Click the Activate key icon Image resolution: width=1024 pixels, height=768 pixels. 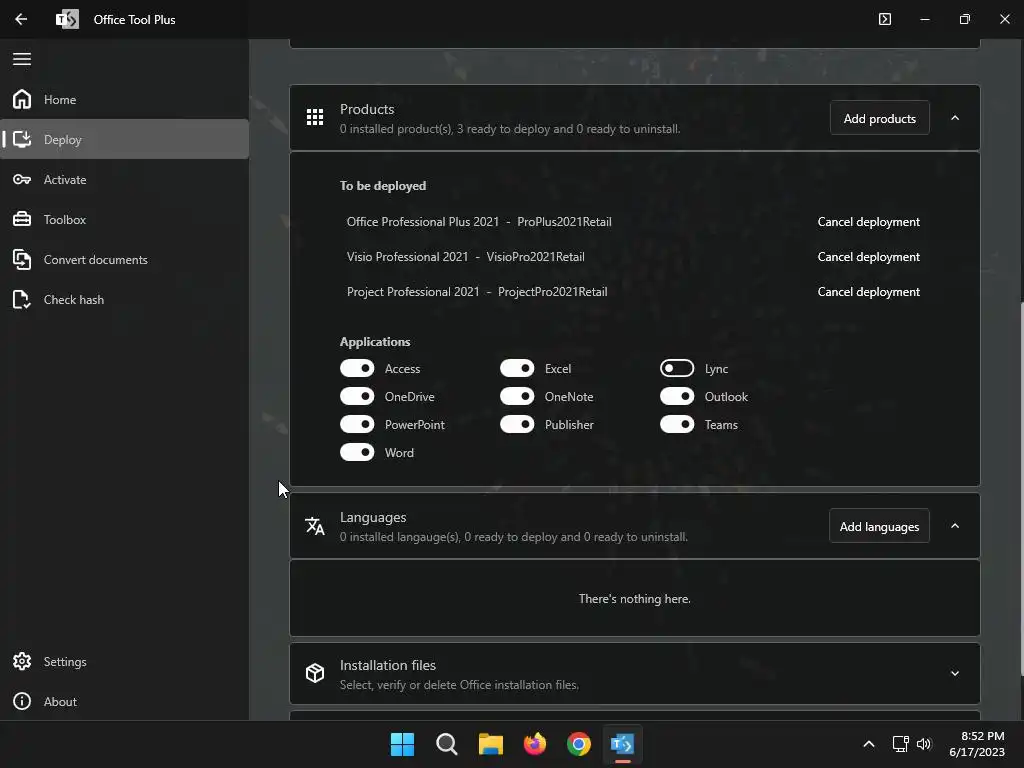click(x=22, y=179)
